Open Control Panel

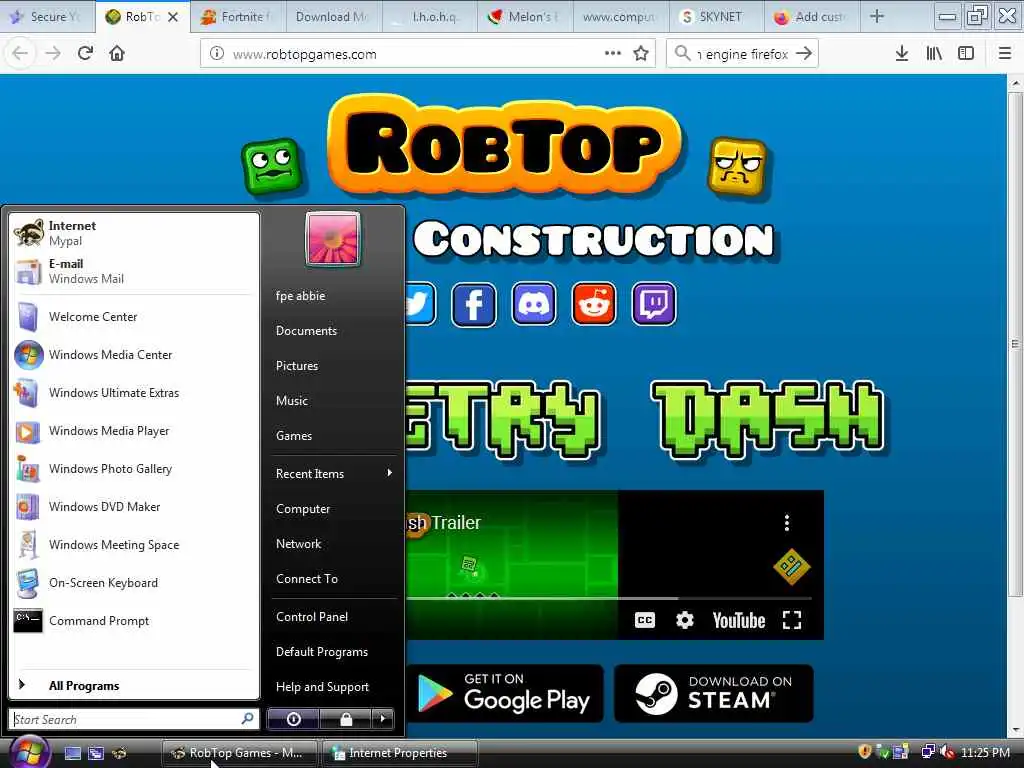(333, 616)
